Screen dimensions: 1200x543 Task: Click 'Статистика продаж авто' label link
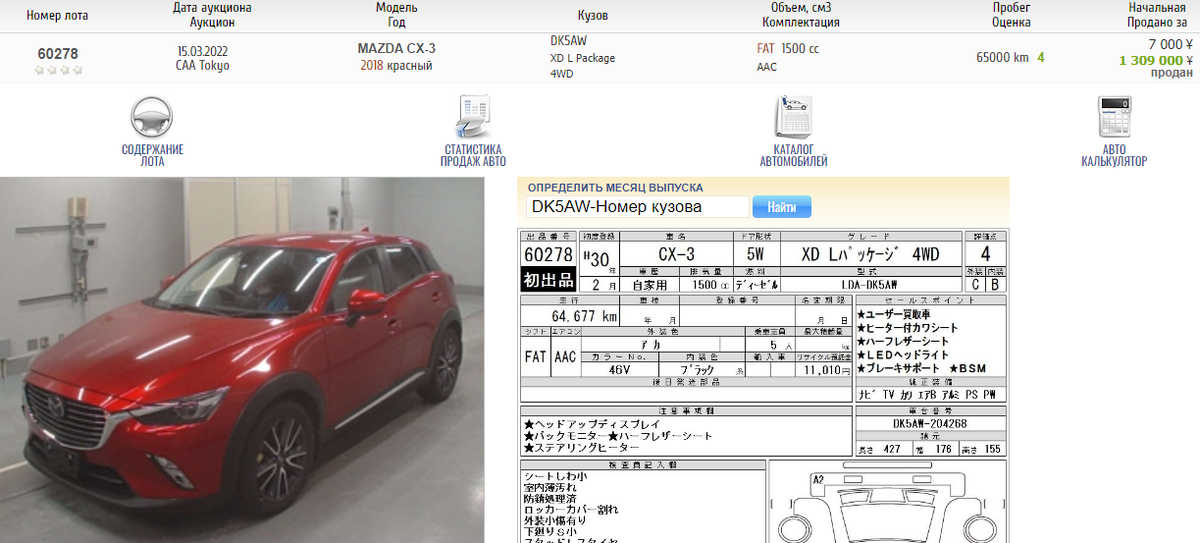tap(473, 155)
